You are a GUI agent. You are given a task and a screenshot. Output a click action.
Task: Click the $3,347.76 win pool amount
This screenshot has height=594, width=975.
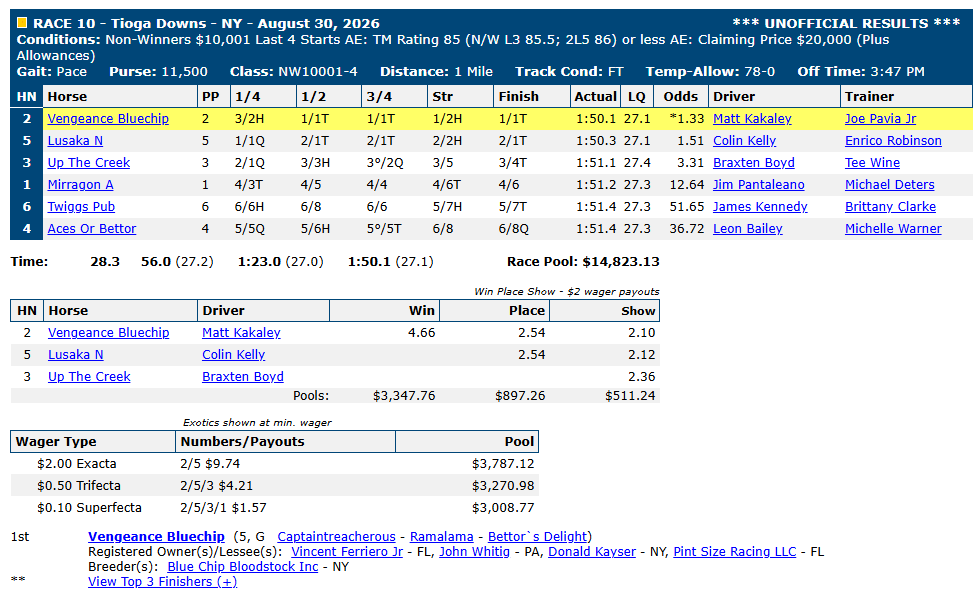click(x=404, y=396)
